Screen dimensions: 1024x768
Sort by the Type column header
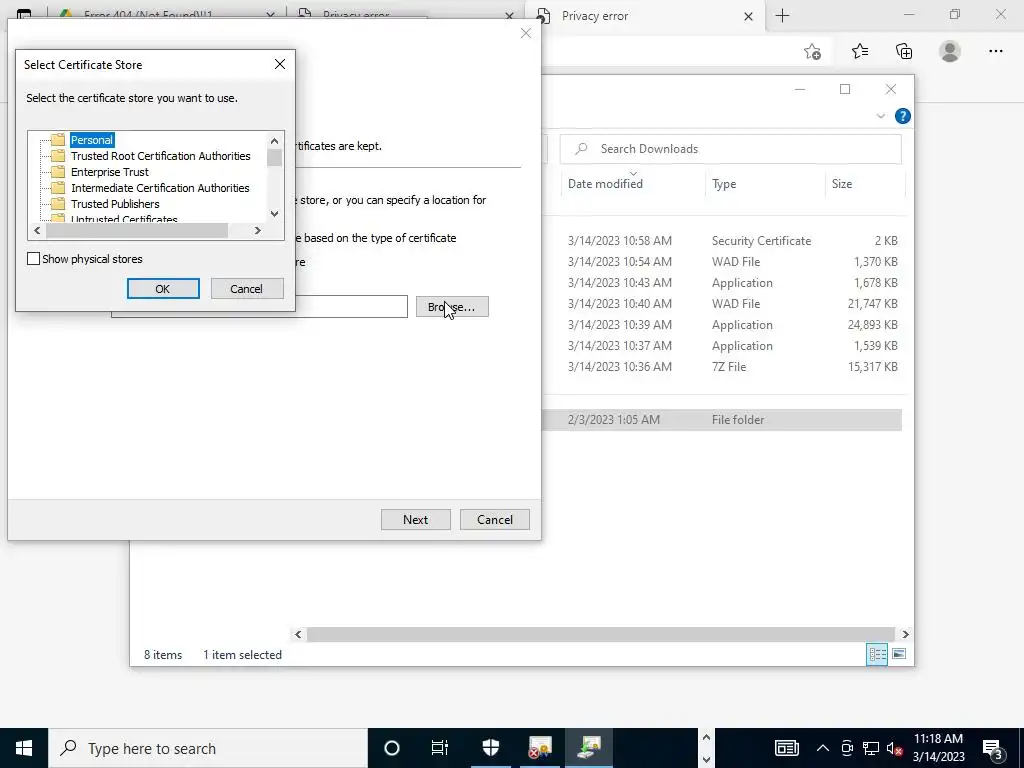click(x=724, y=184)
